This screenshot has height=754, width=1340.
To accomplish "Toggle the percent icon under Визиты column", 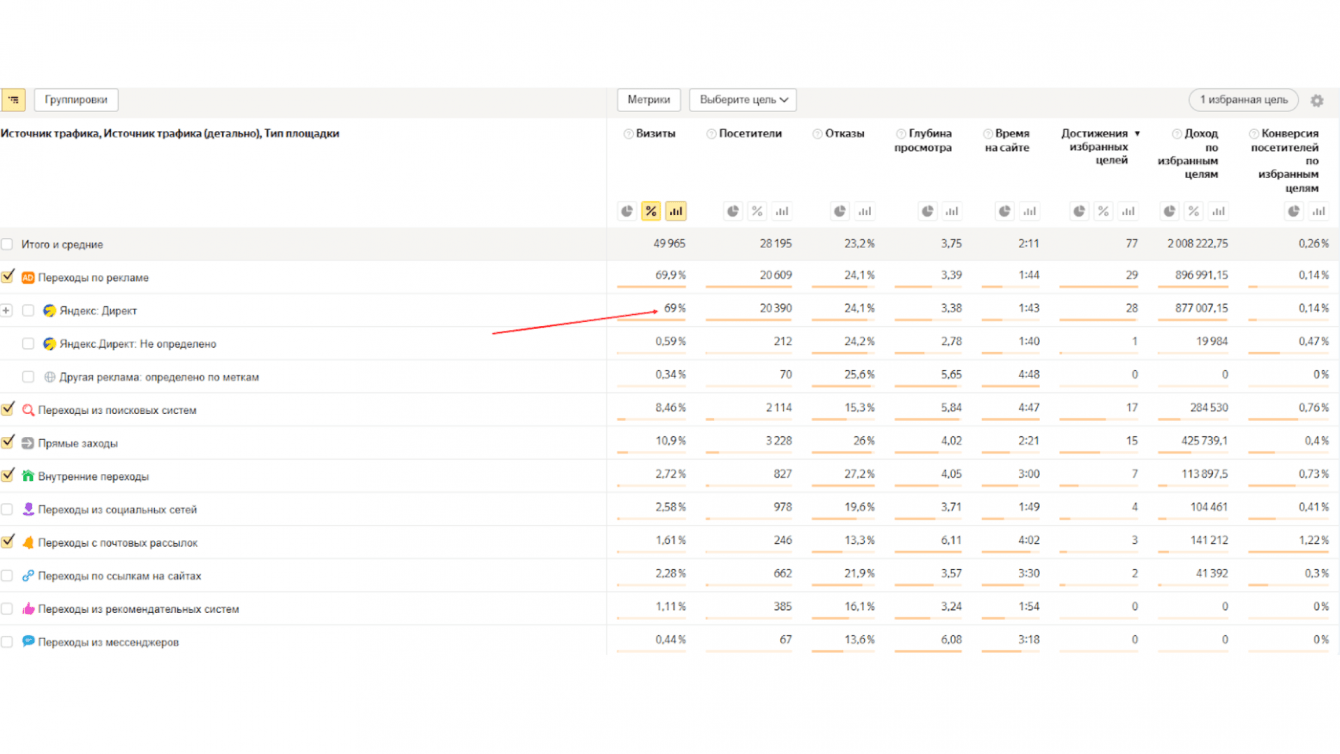I will pos(651,211).
